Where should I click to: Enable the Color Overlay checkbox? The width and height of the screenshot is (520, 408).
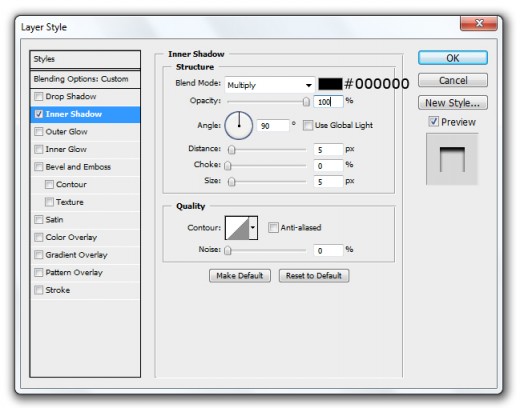pyautogui.click(x=39, y=237)
